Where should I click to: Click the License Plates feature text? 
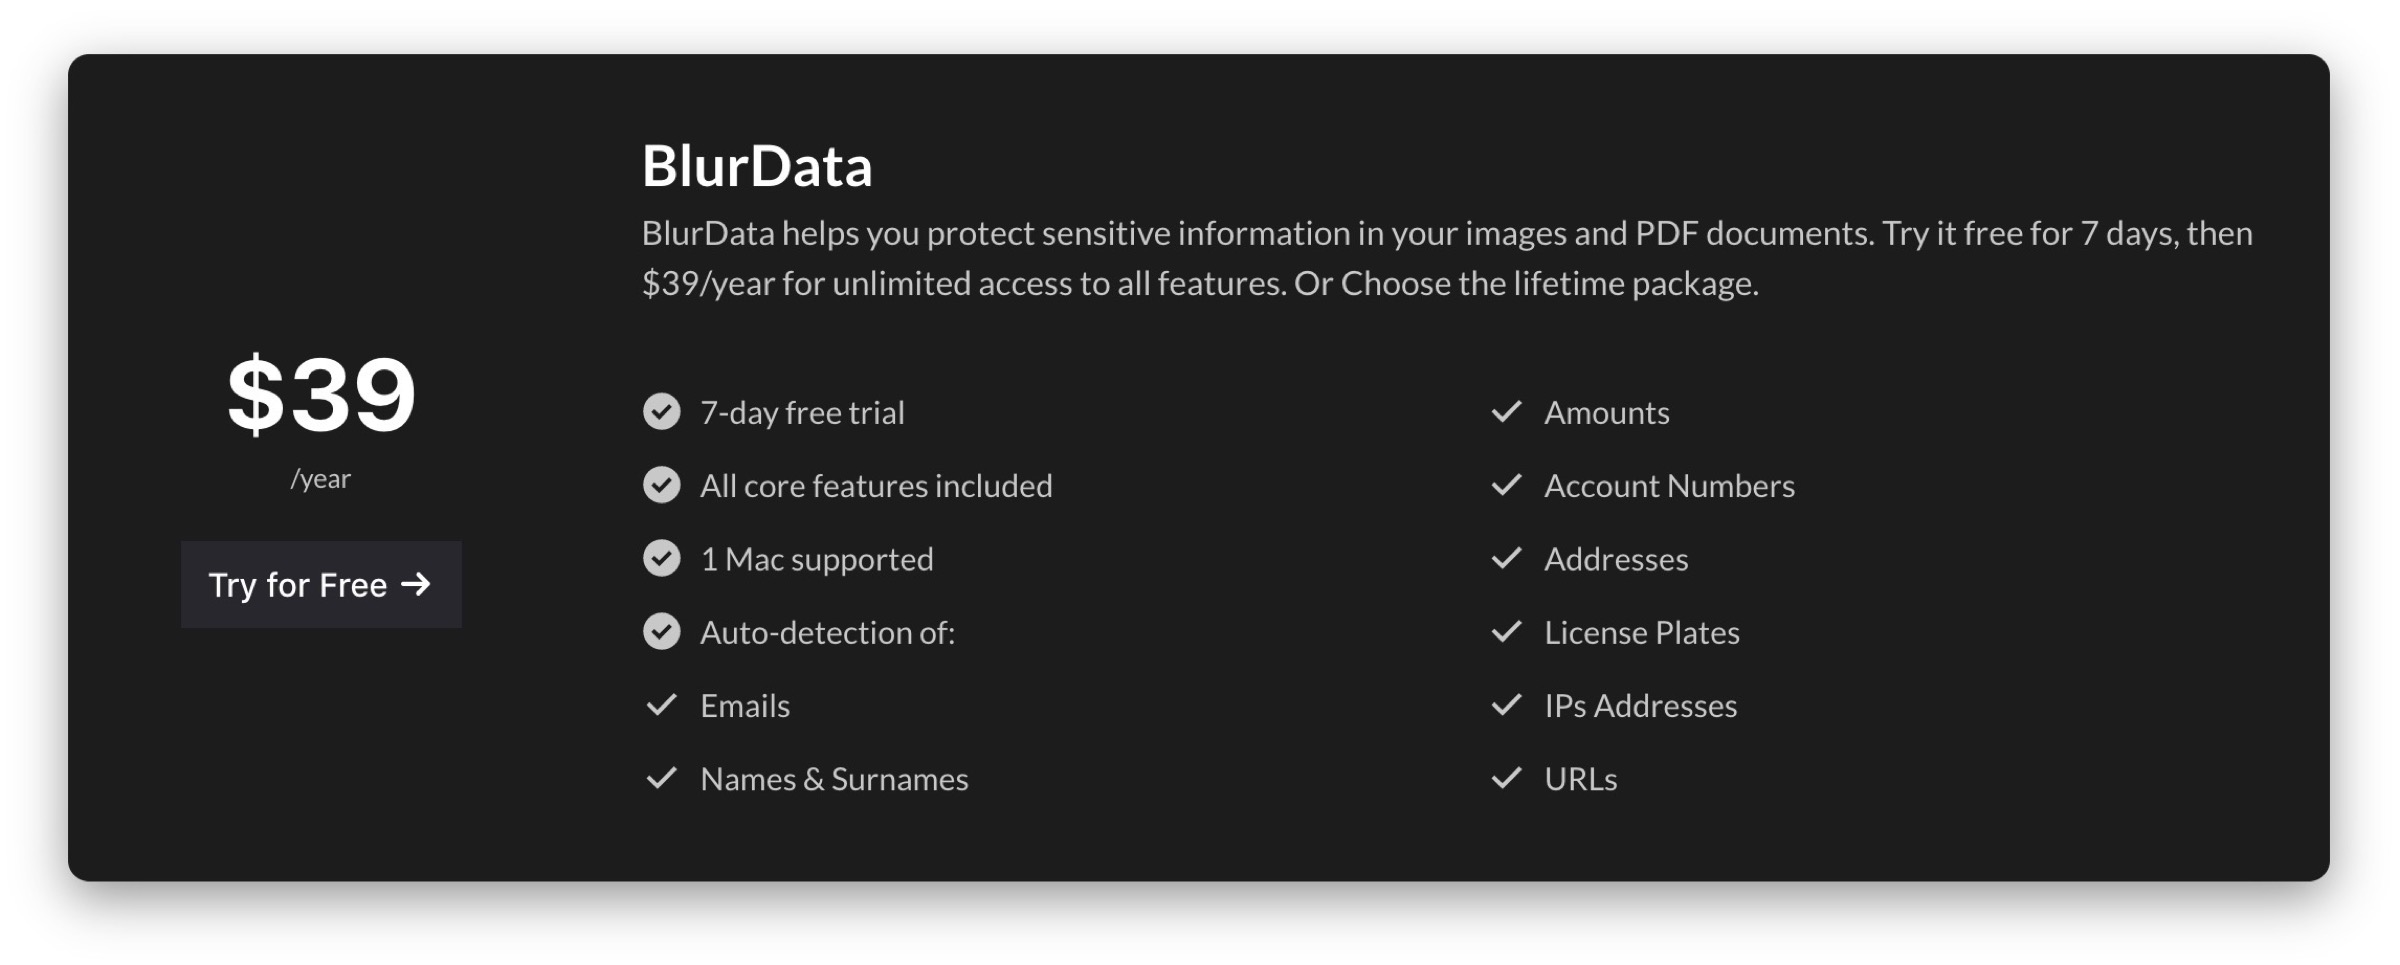(1641, 633)
